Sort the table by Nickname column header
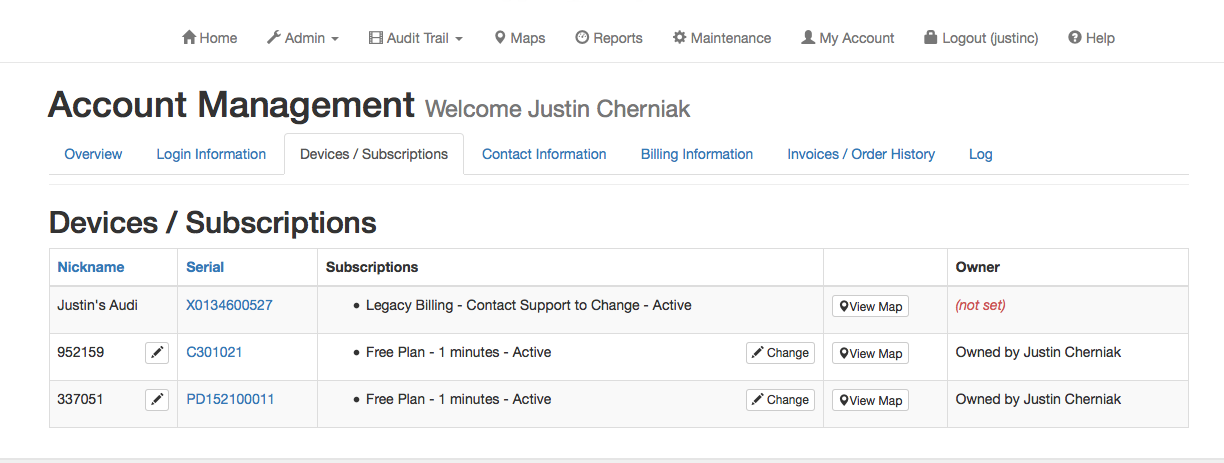 [91, 267]
